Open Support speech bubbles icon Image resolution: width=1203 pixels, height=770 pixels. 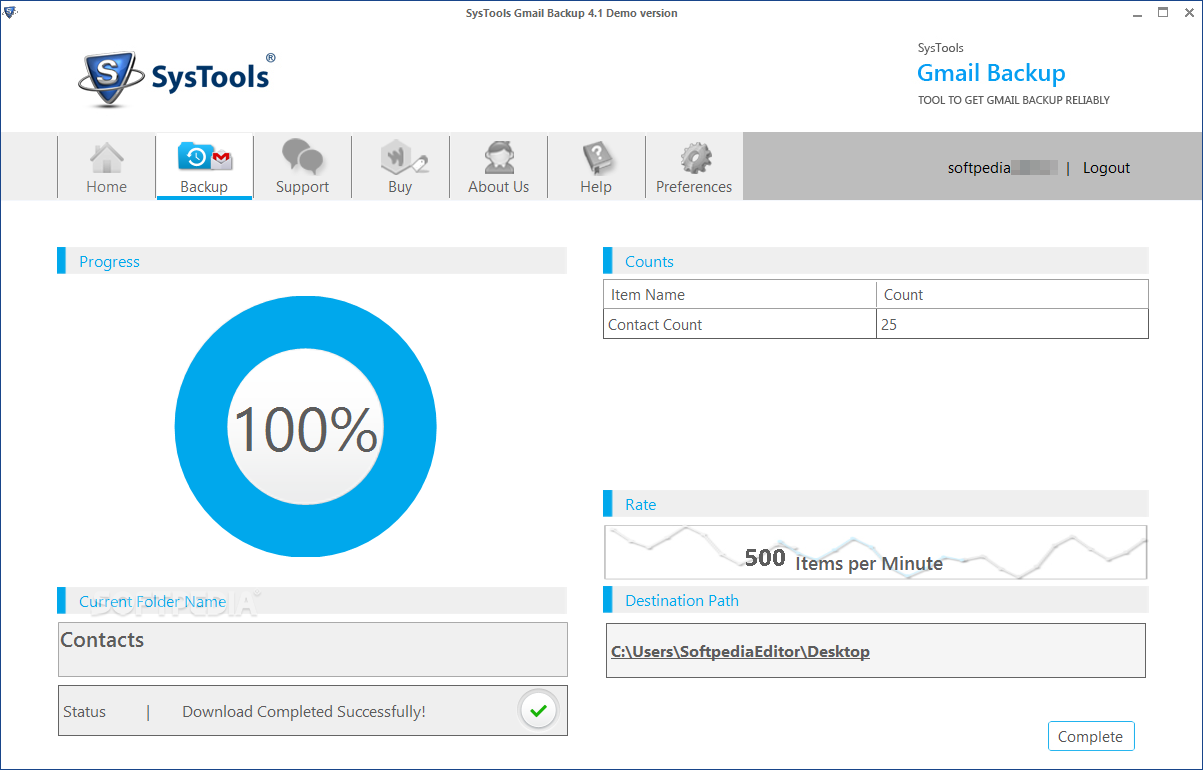302,158
